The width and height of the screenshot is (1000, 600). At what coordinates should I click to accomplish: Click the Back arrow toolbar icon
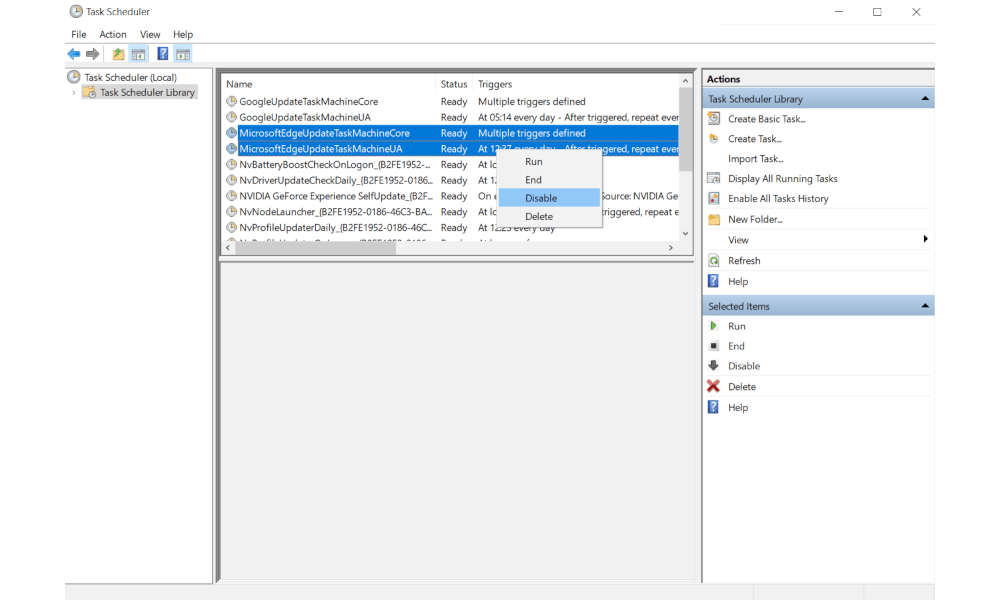(74, 54)
